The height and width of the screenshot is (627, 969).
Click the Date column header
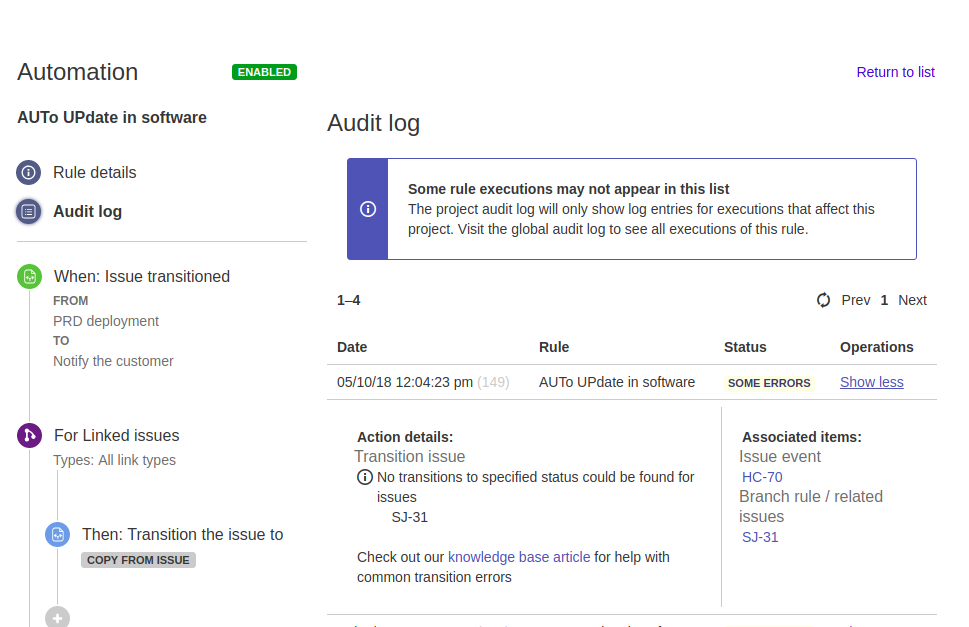[x=352, y=347]
